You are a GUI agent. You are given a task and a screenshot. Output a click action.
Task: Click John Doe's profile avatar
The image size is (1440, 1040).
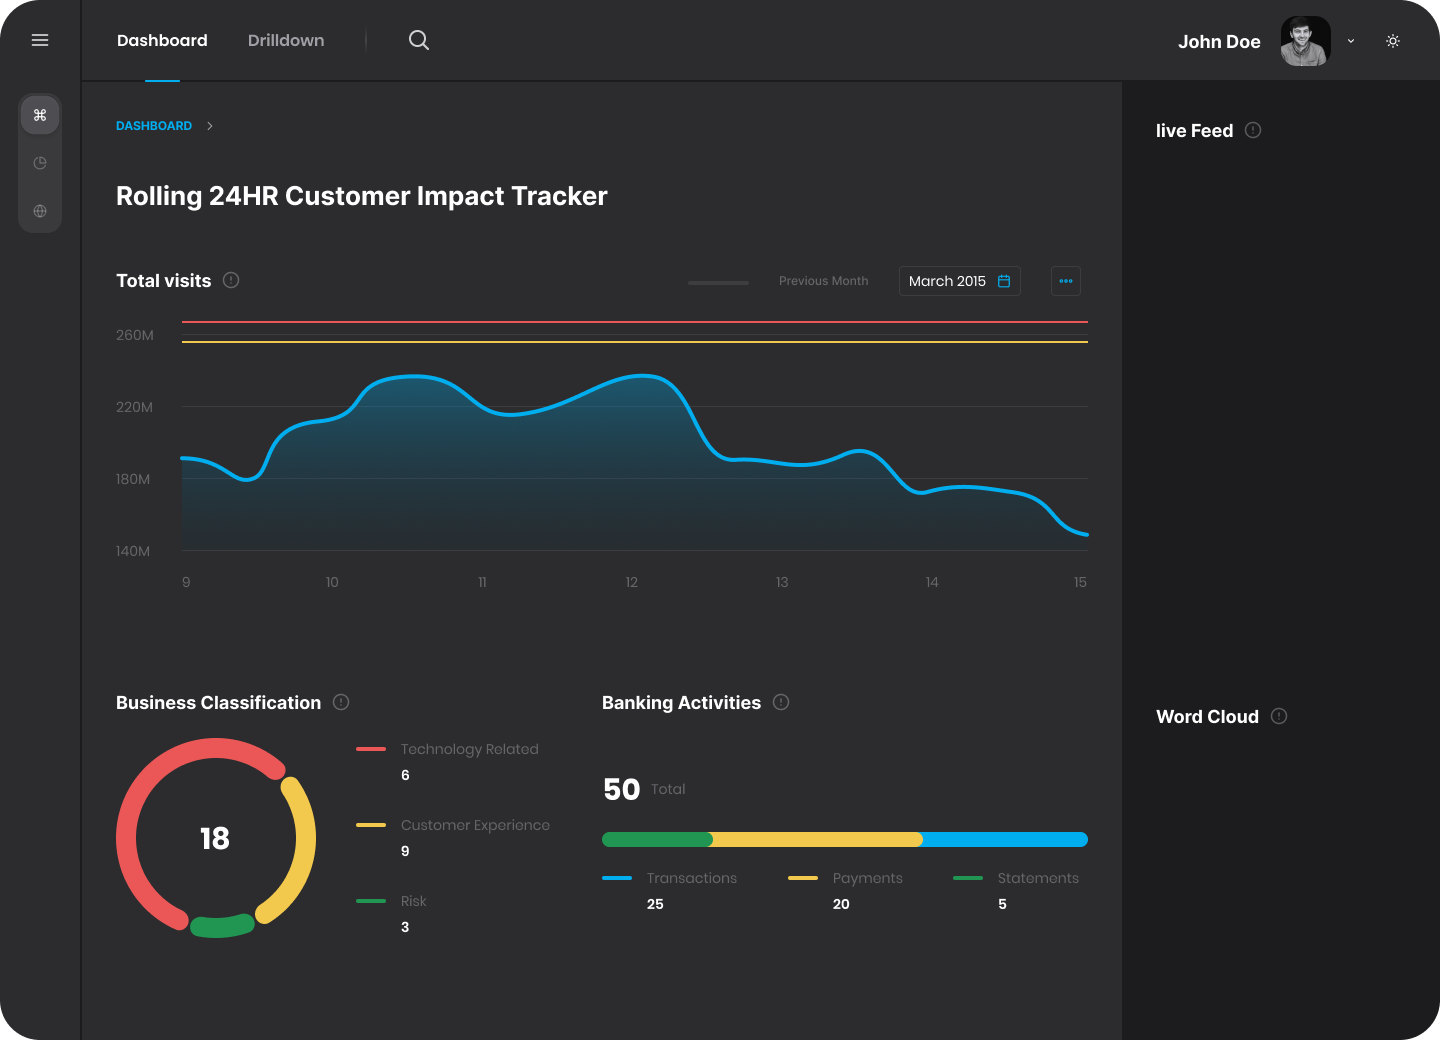point(1305,41)
